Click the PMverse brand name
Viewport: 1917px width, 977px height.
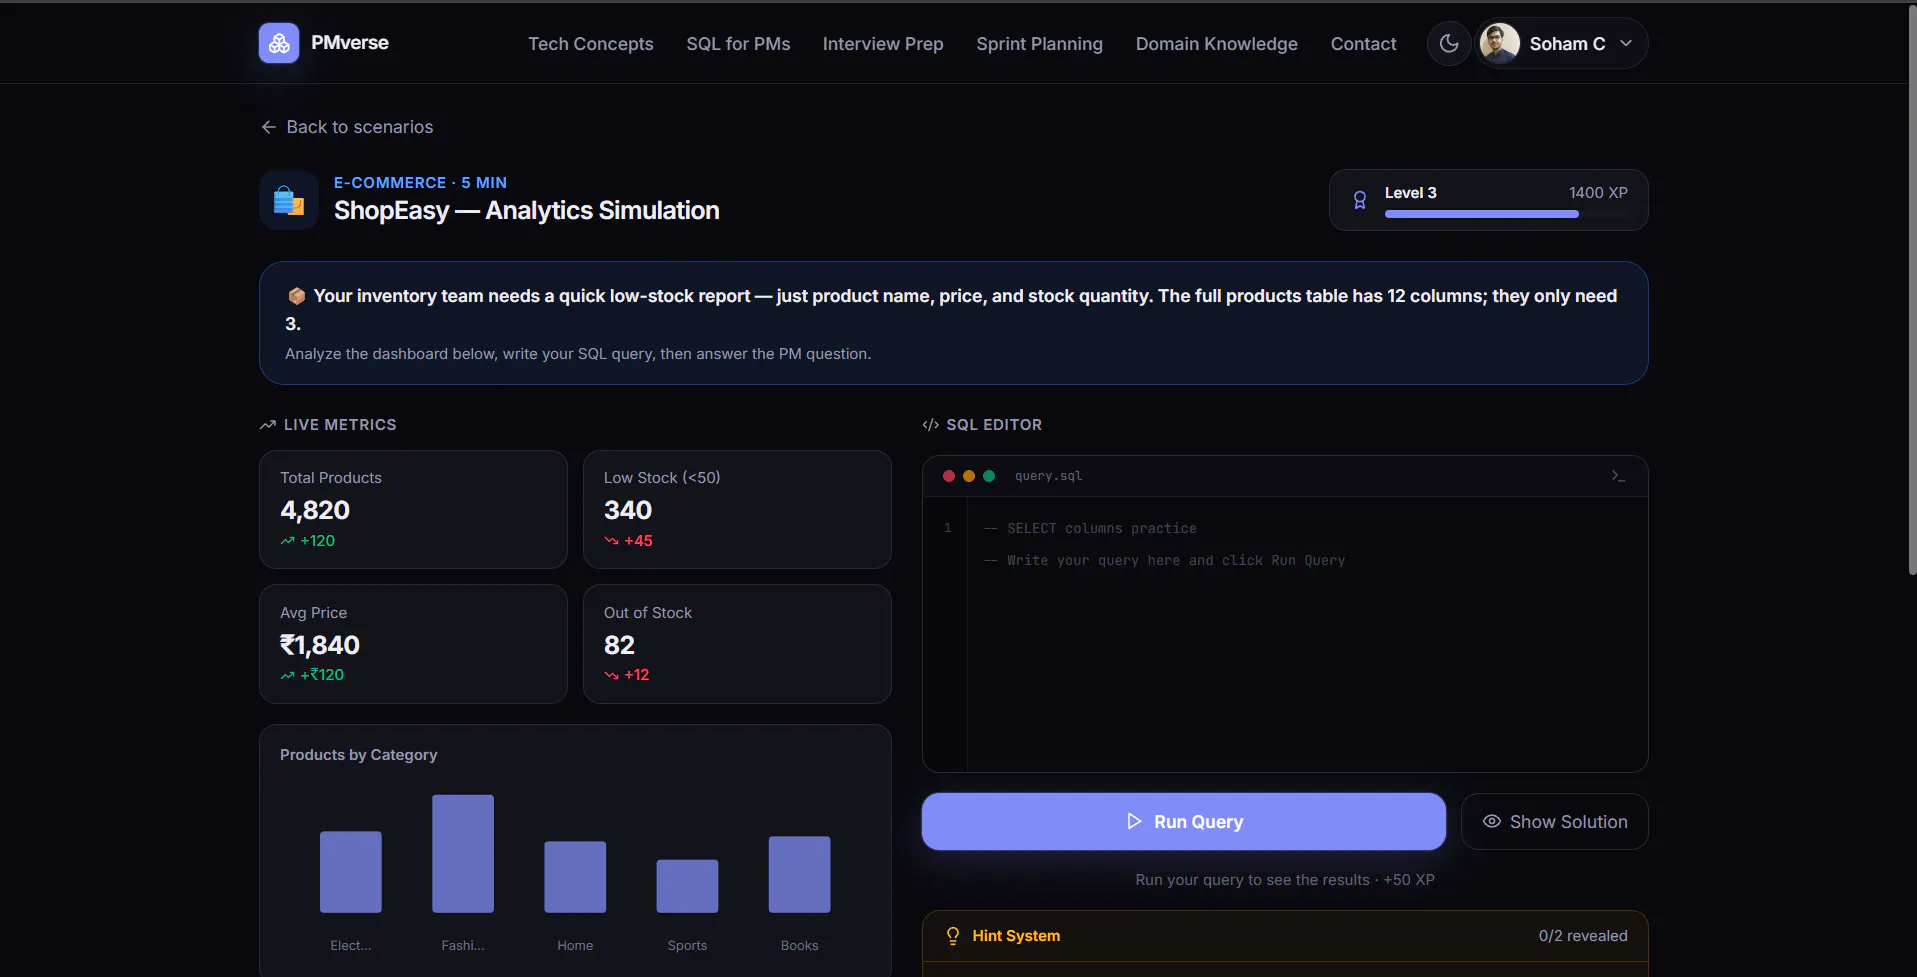(x=350, y=43)
